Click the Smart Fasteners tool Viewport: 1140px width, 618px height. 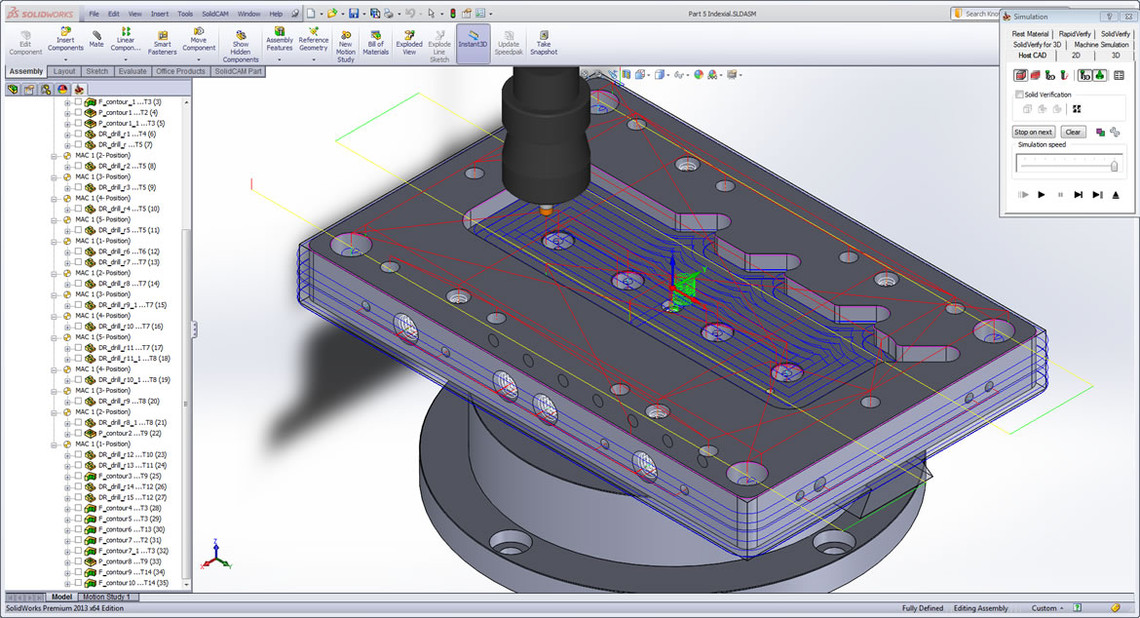(x=162, y=43)
